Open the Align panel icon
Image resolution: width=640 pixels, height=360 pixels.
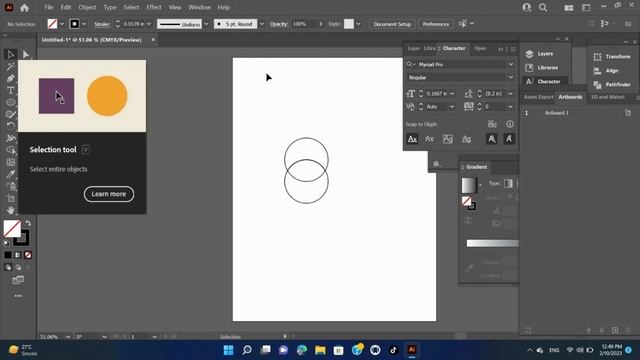597,71
